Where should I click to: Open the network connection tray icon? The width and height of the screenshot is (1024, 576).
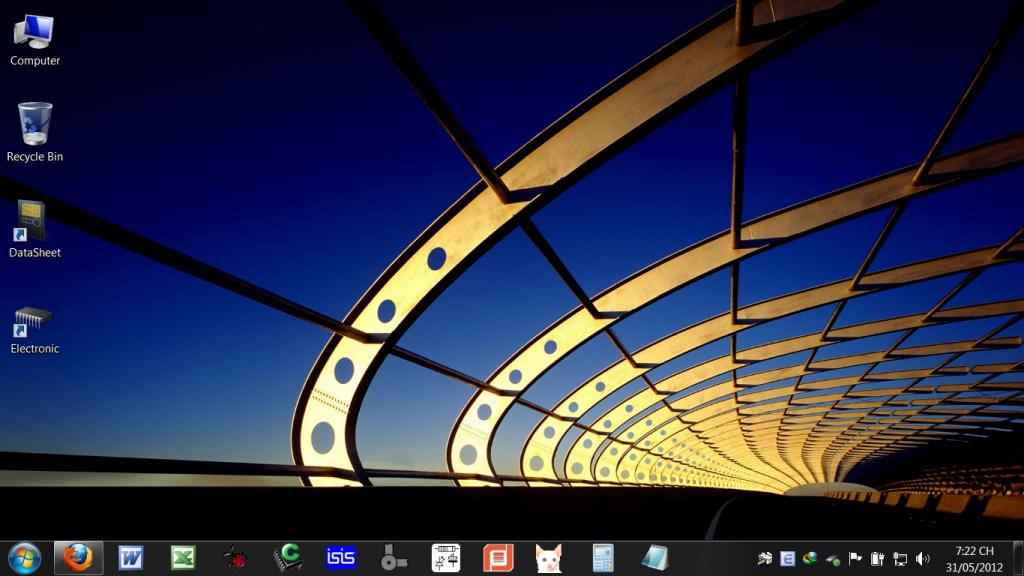point(901,558)
